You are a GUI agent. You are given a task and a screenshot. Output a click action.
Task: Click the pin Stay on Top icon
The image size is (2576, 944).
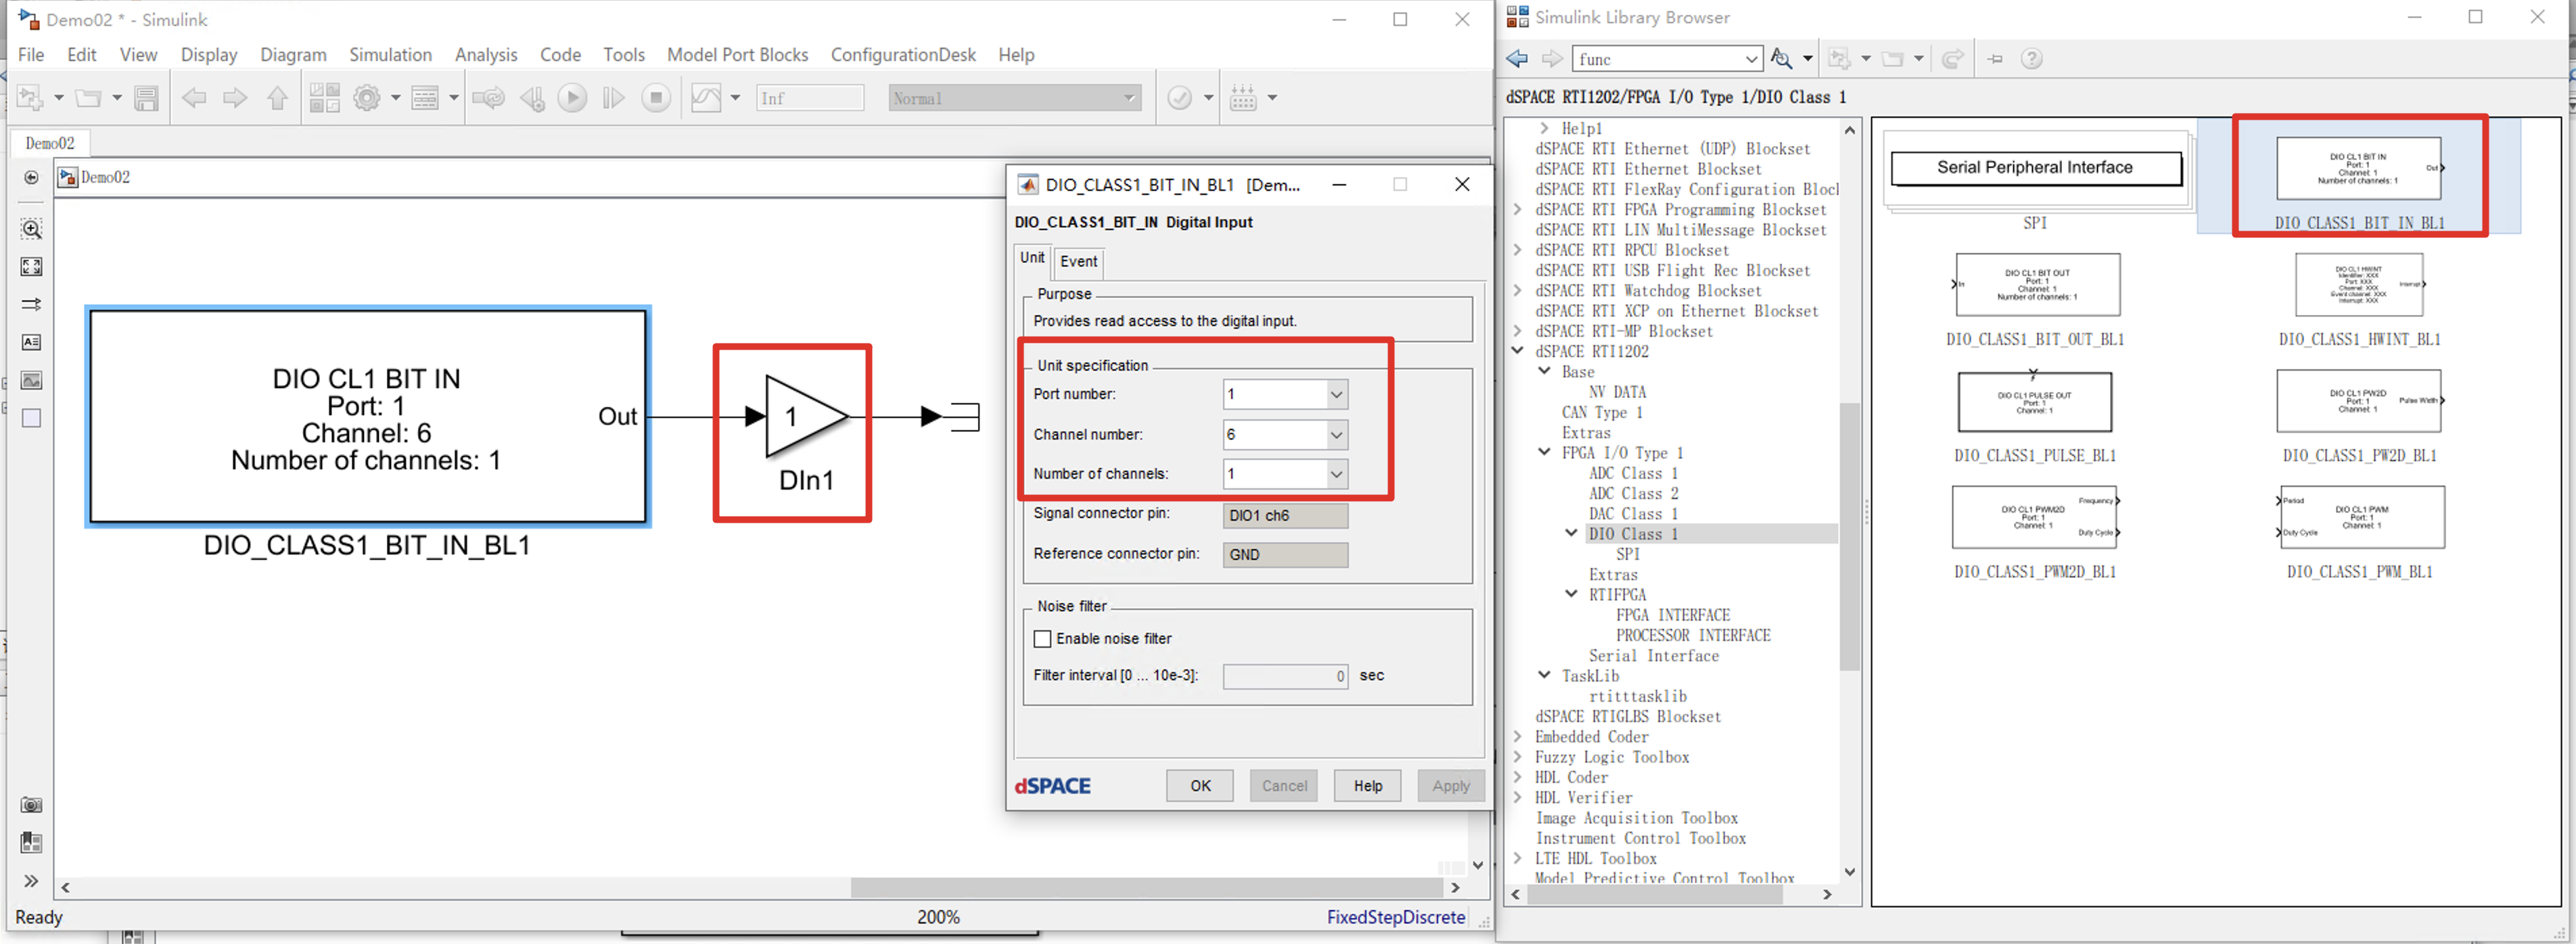(x=1995, y=59)
